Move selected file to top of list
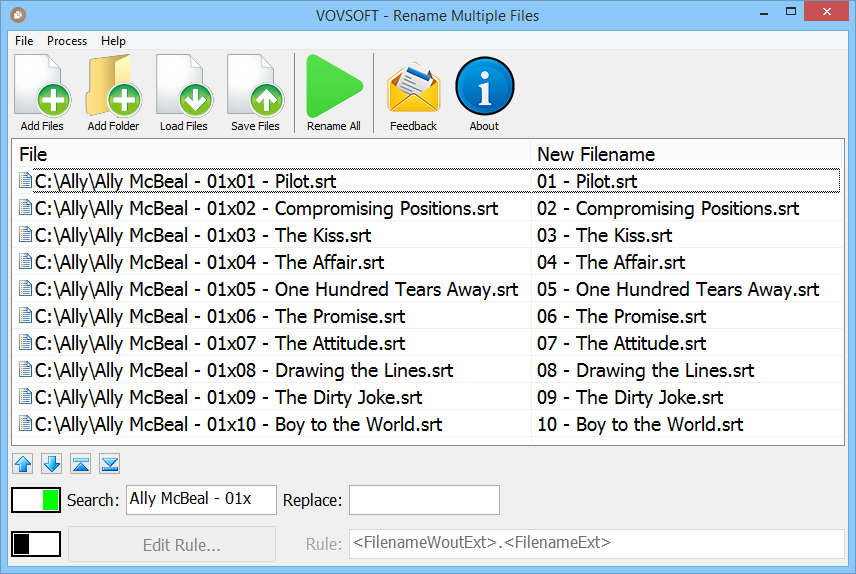The height and width of the screenshot is (574, 856). pyautogui.click(x=81, y=464)
